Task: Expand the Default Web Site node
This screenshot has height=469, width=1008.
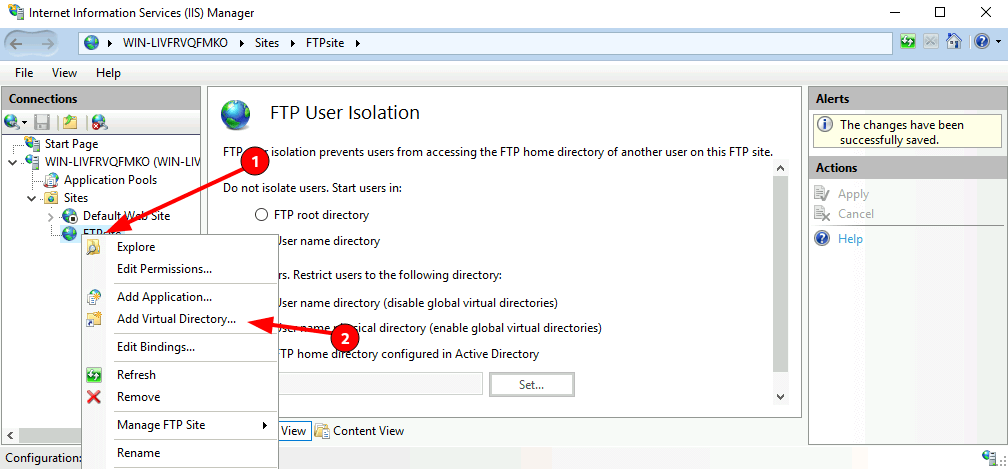Action: click(x=51, y=216)
